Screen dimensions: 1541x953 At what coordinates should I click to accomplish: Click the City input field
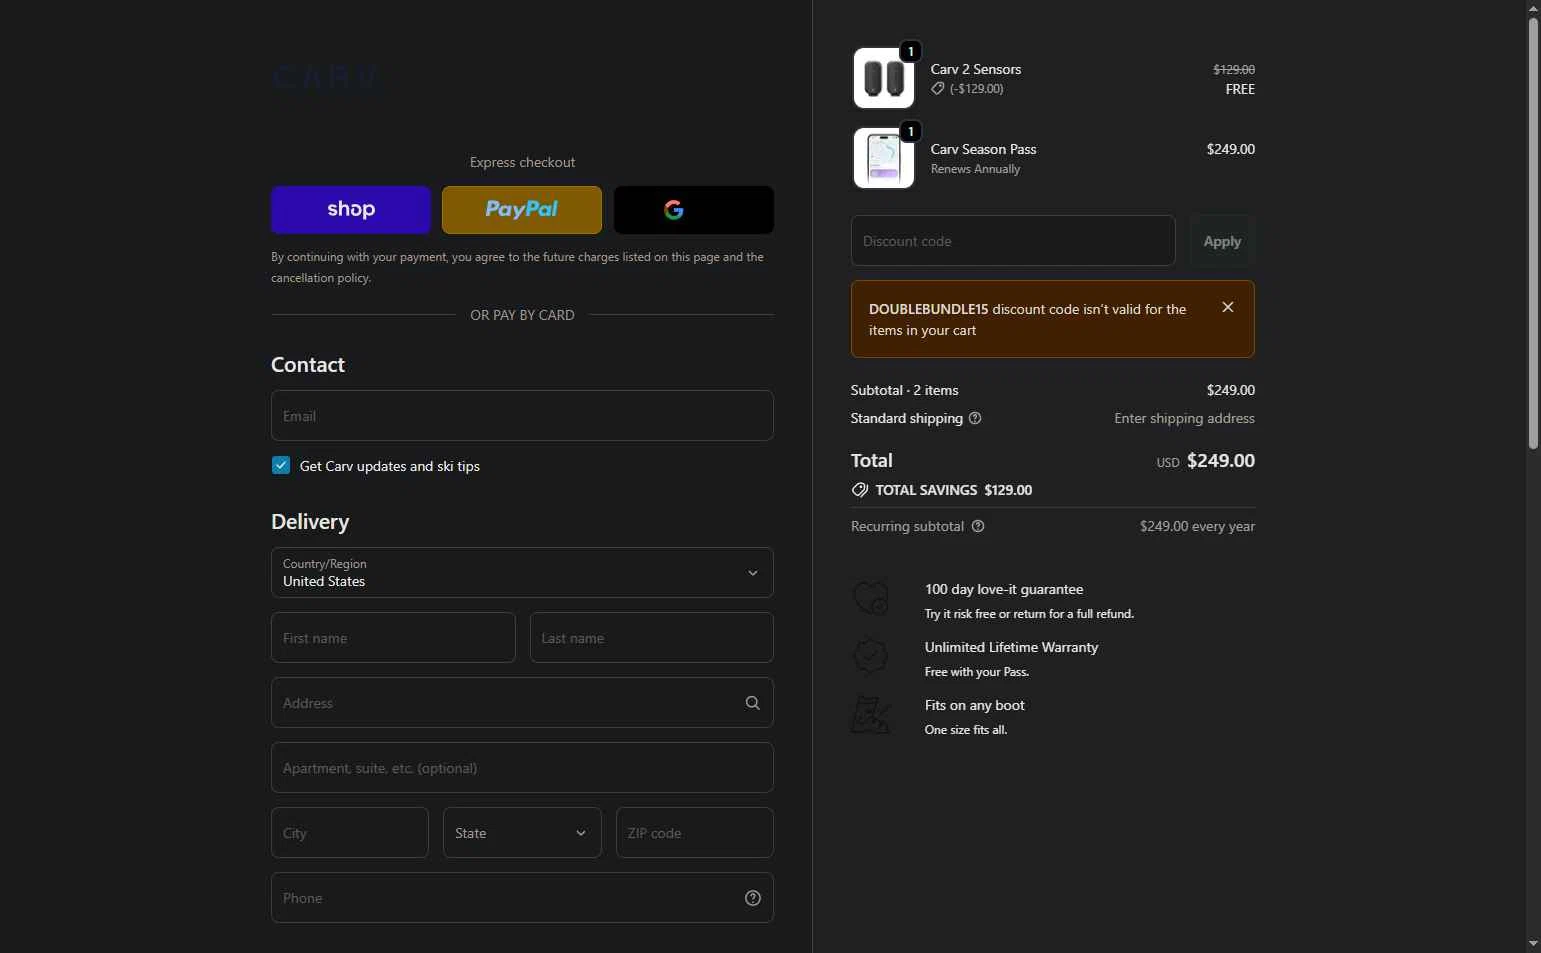coord(350,832)
